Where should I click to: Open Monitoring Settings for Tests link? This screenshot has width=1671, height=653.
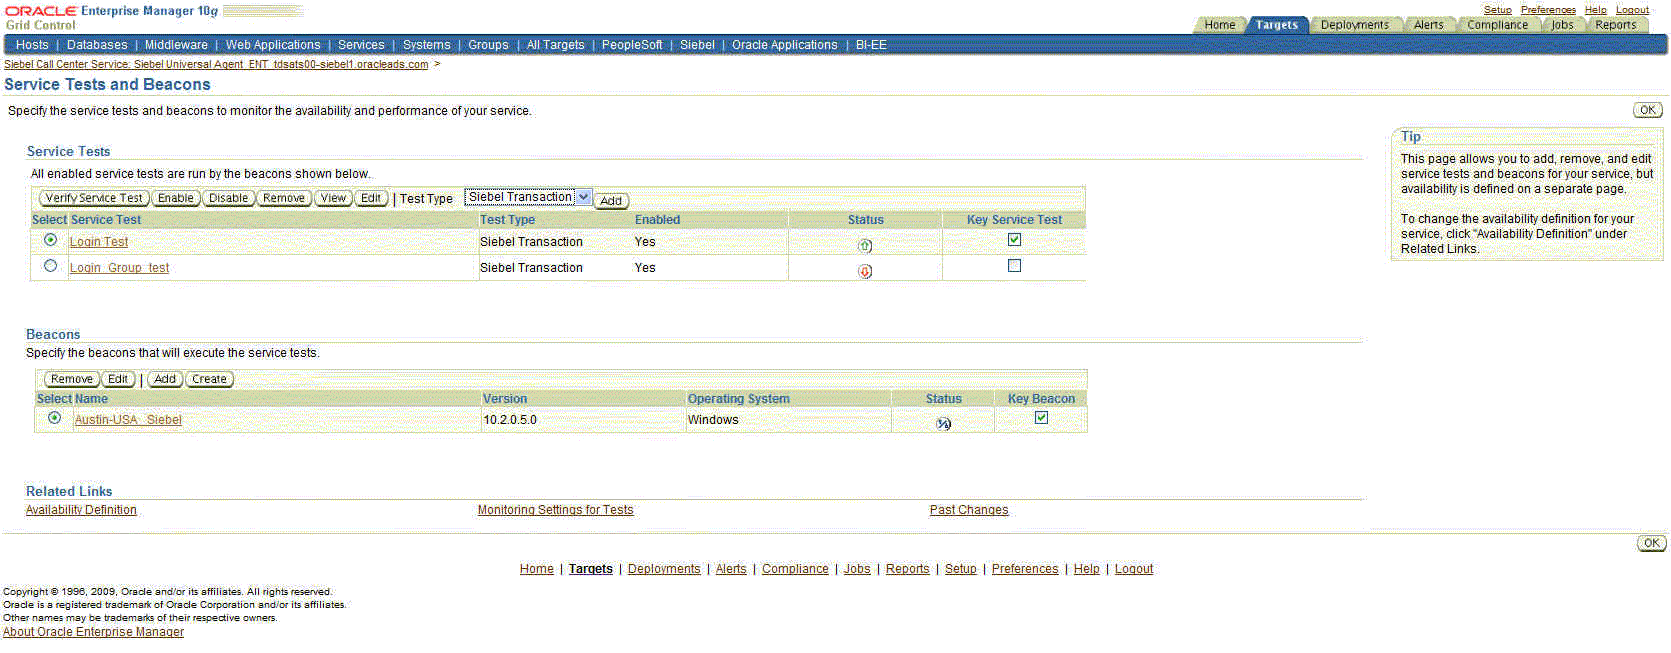[x=555, y=510]
